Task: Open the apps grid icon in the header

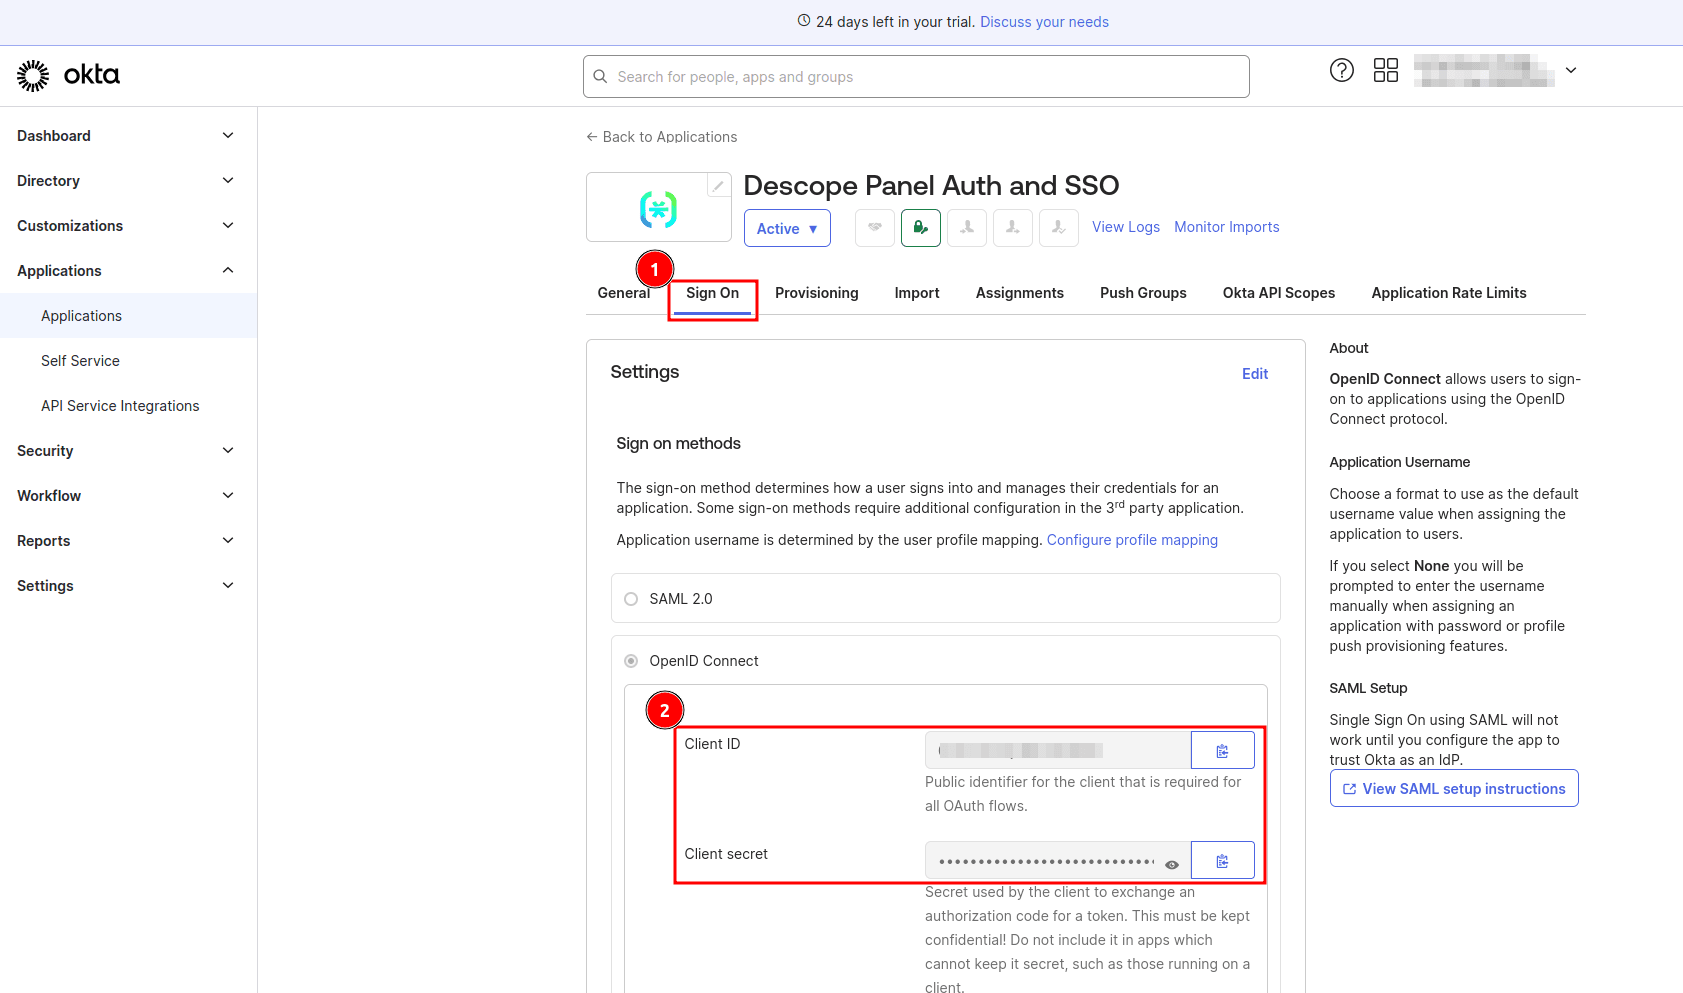Action: 1385,70
